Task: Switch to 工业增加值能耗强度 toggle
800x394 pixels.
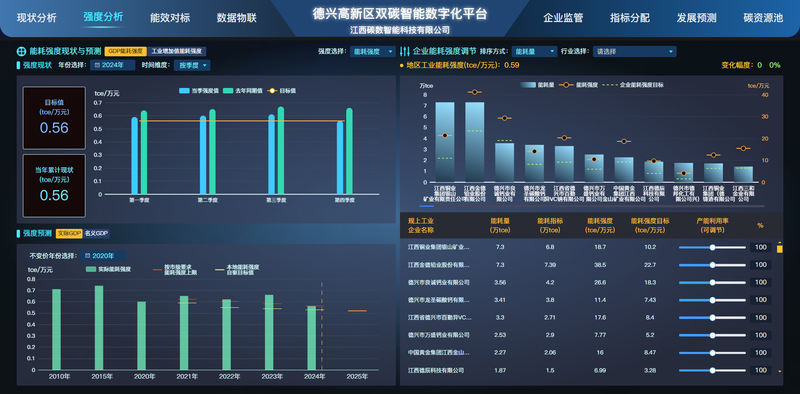Action: coord(177,52)
